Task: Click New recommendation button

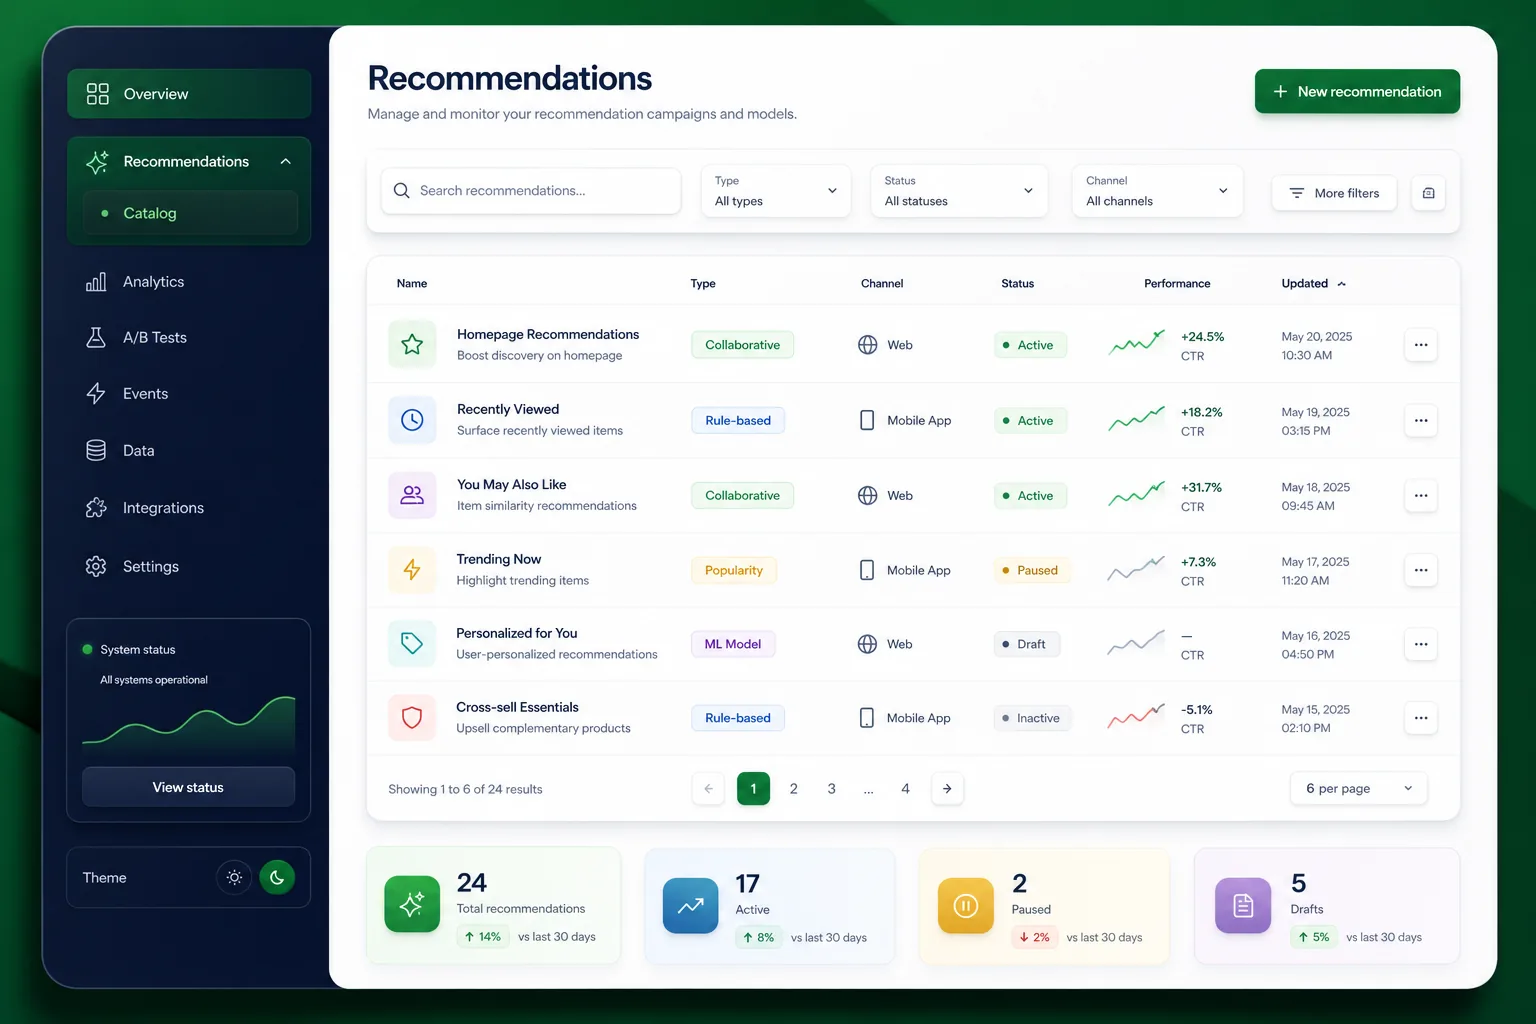Action: tap(1357, 91)
